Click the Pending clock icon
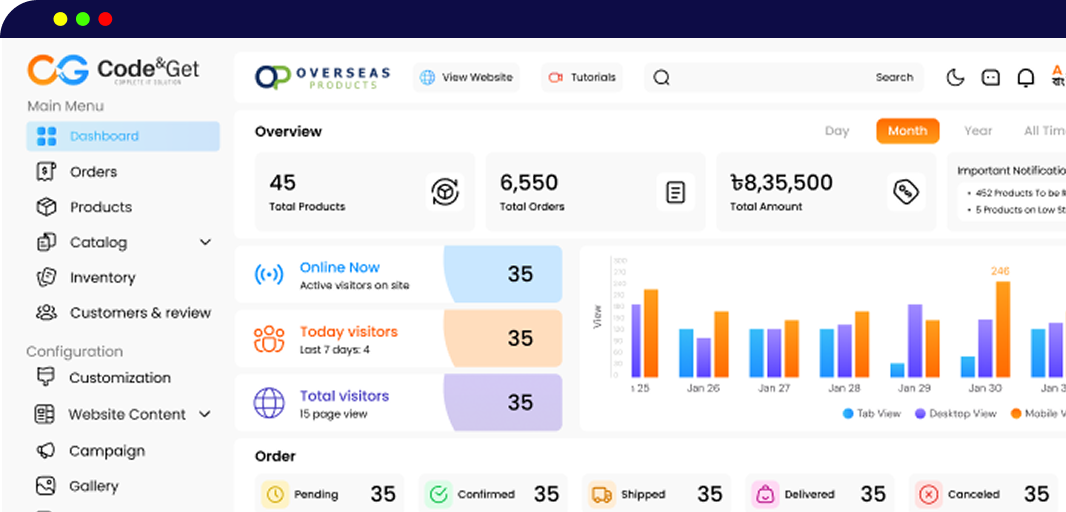The image size is (1066, 512). tap(275, 494)
